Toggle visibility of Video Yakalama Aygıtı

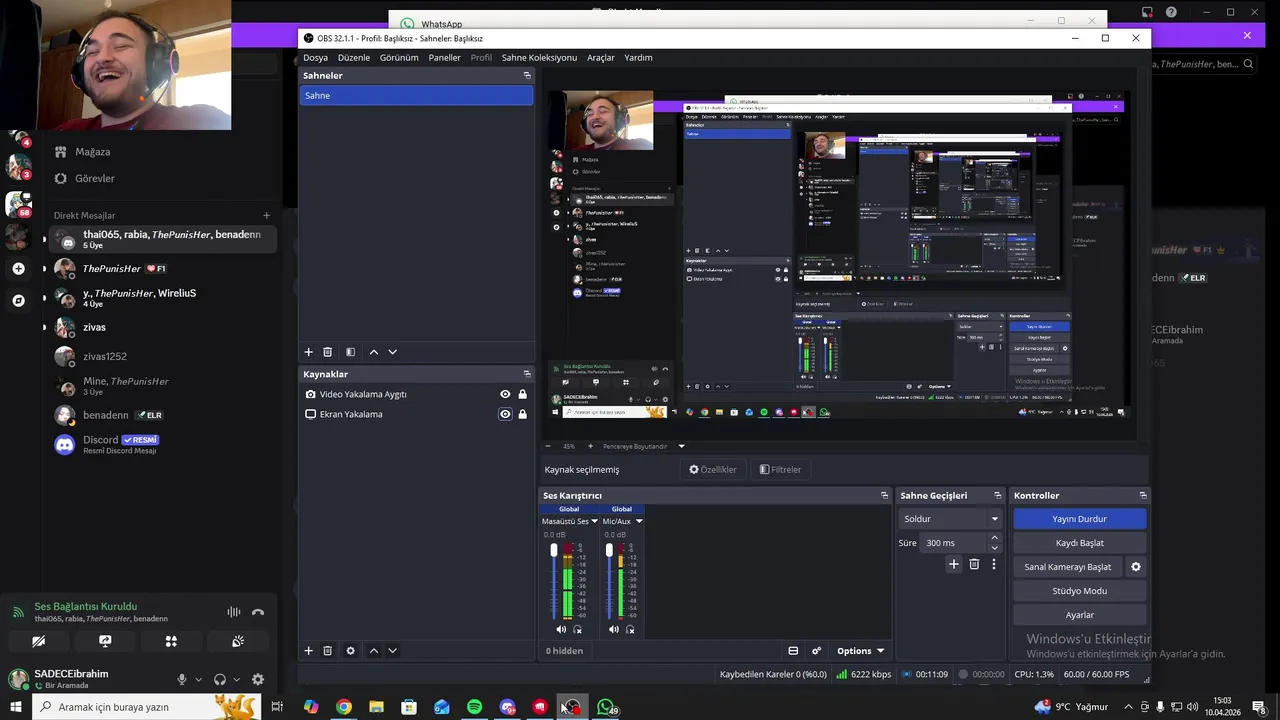505,394
